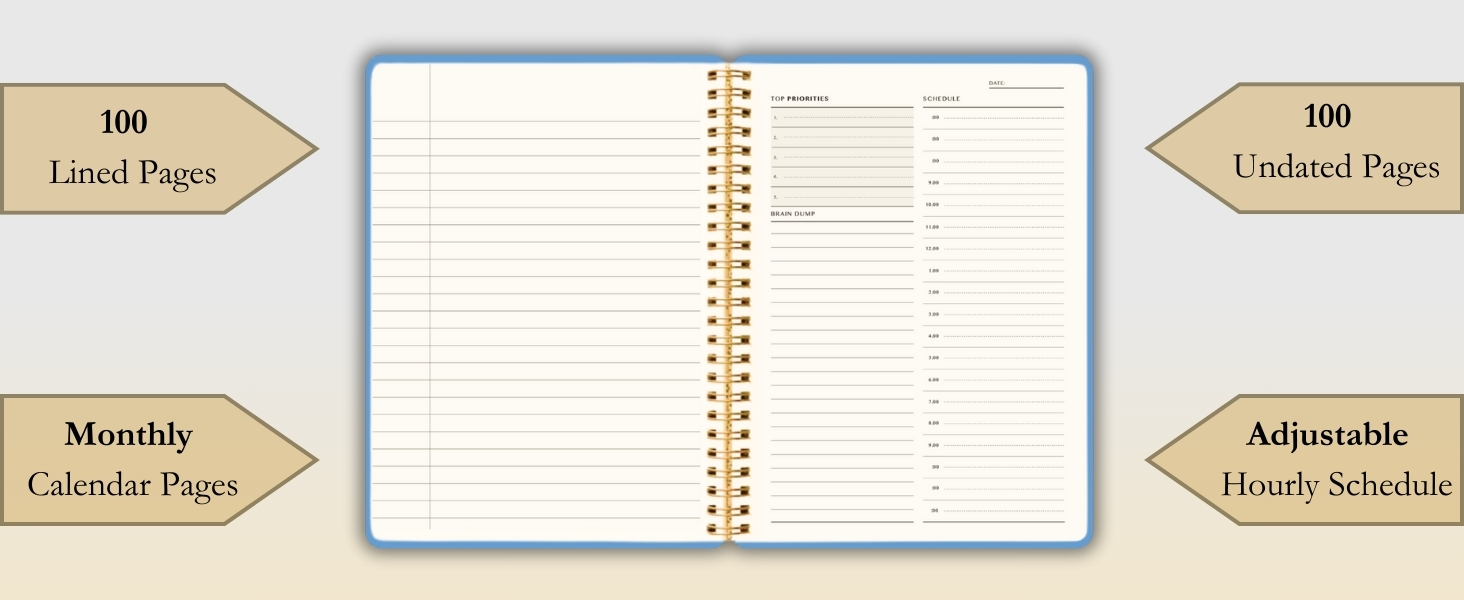Select the left lined notebook page
The width and height of the screenshot is (1464, 600).
click(540, 300)
